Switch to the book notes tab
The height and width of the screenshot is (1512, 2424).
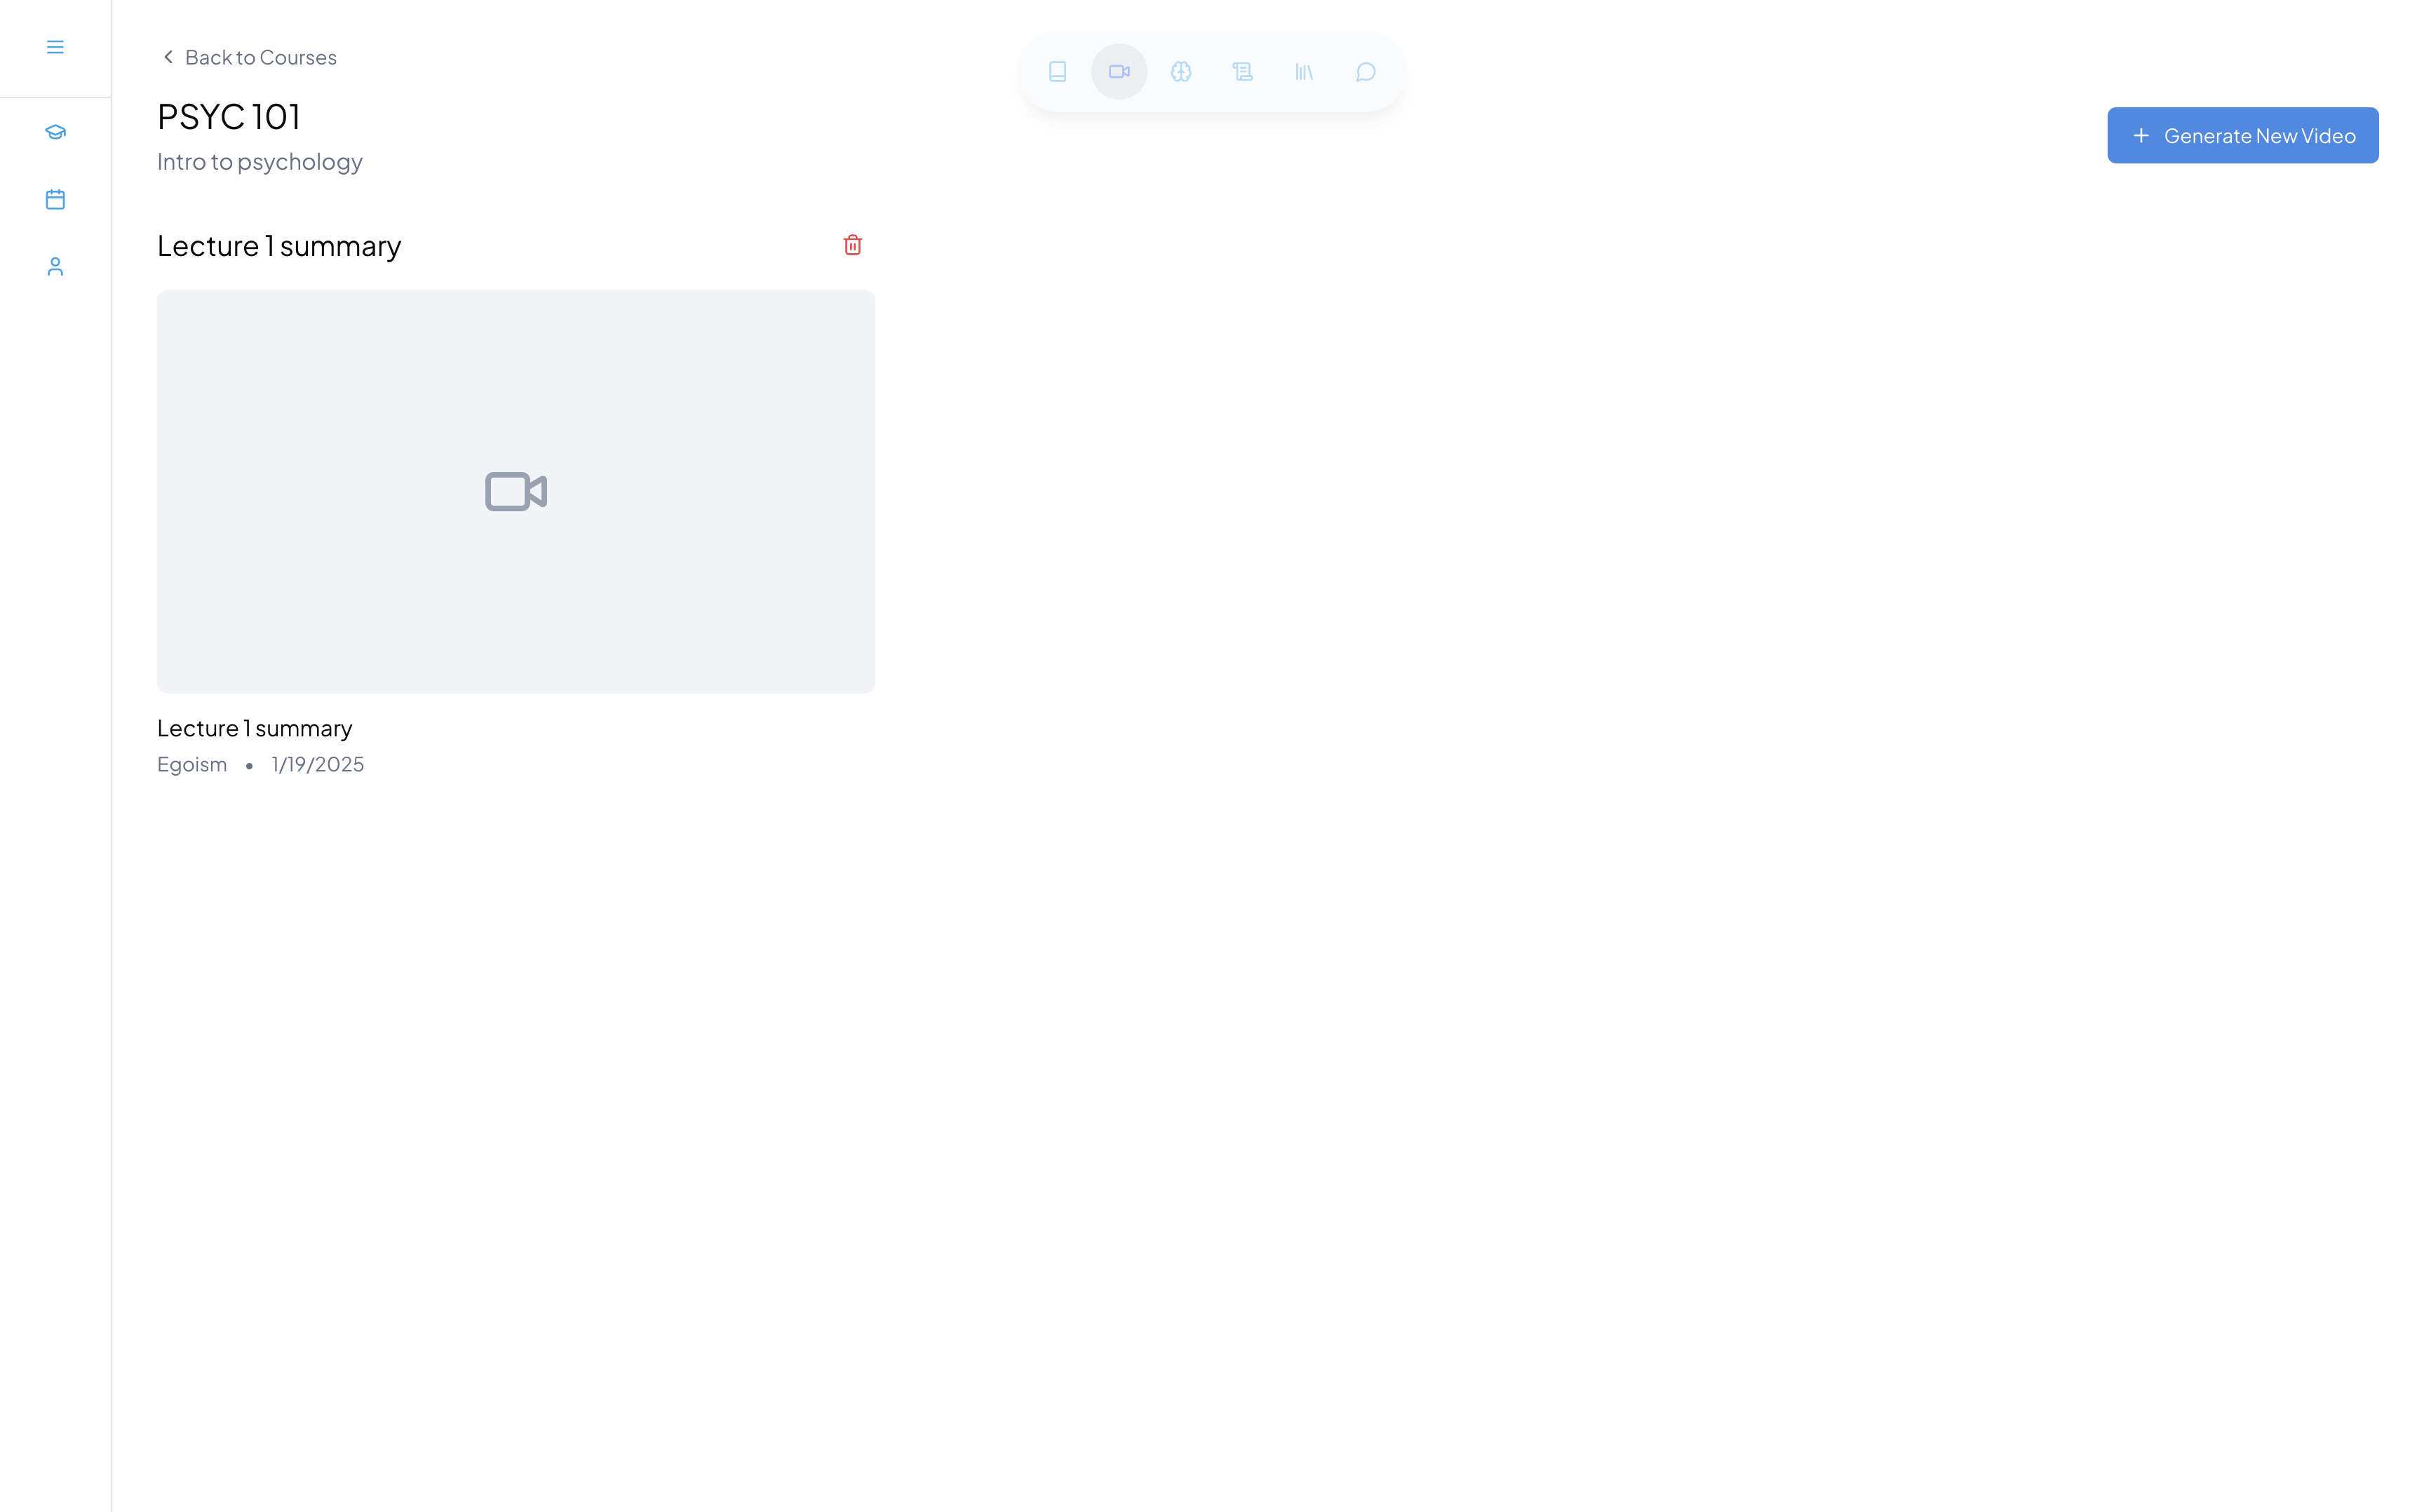tap(1057, 72)
